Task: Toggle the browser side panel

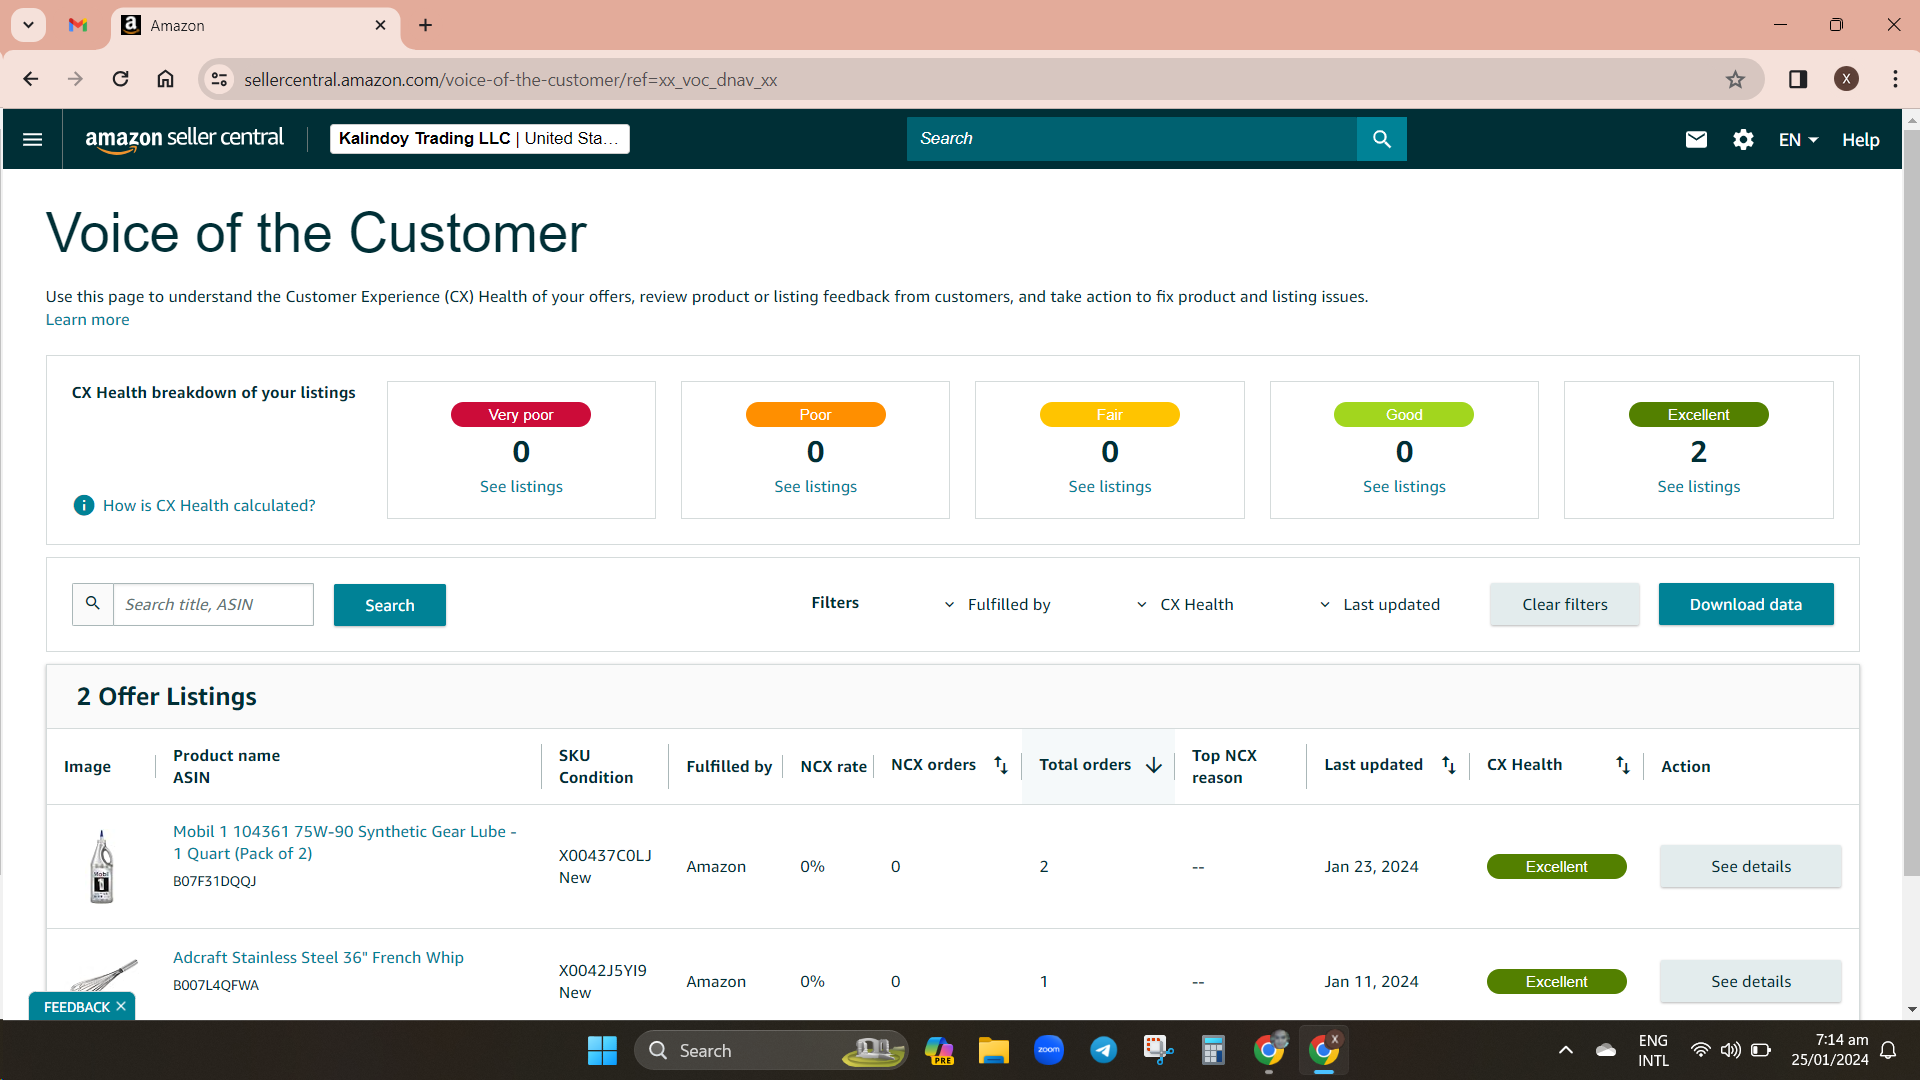Action: 1798,79
